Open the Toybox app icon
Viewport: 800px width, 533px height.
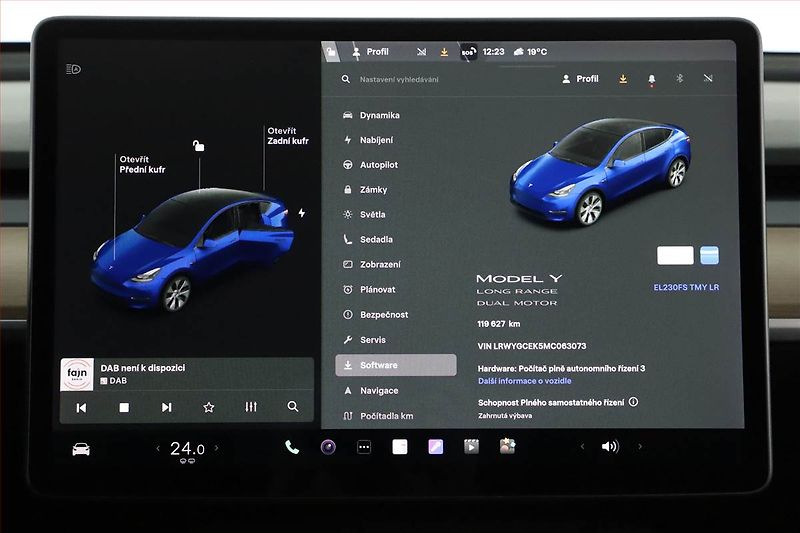coord(507,446)
